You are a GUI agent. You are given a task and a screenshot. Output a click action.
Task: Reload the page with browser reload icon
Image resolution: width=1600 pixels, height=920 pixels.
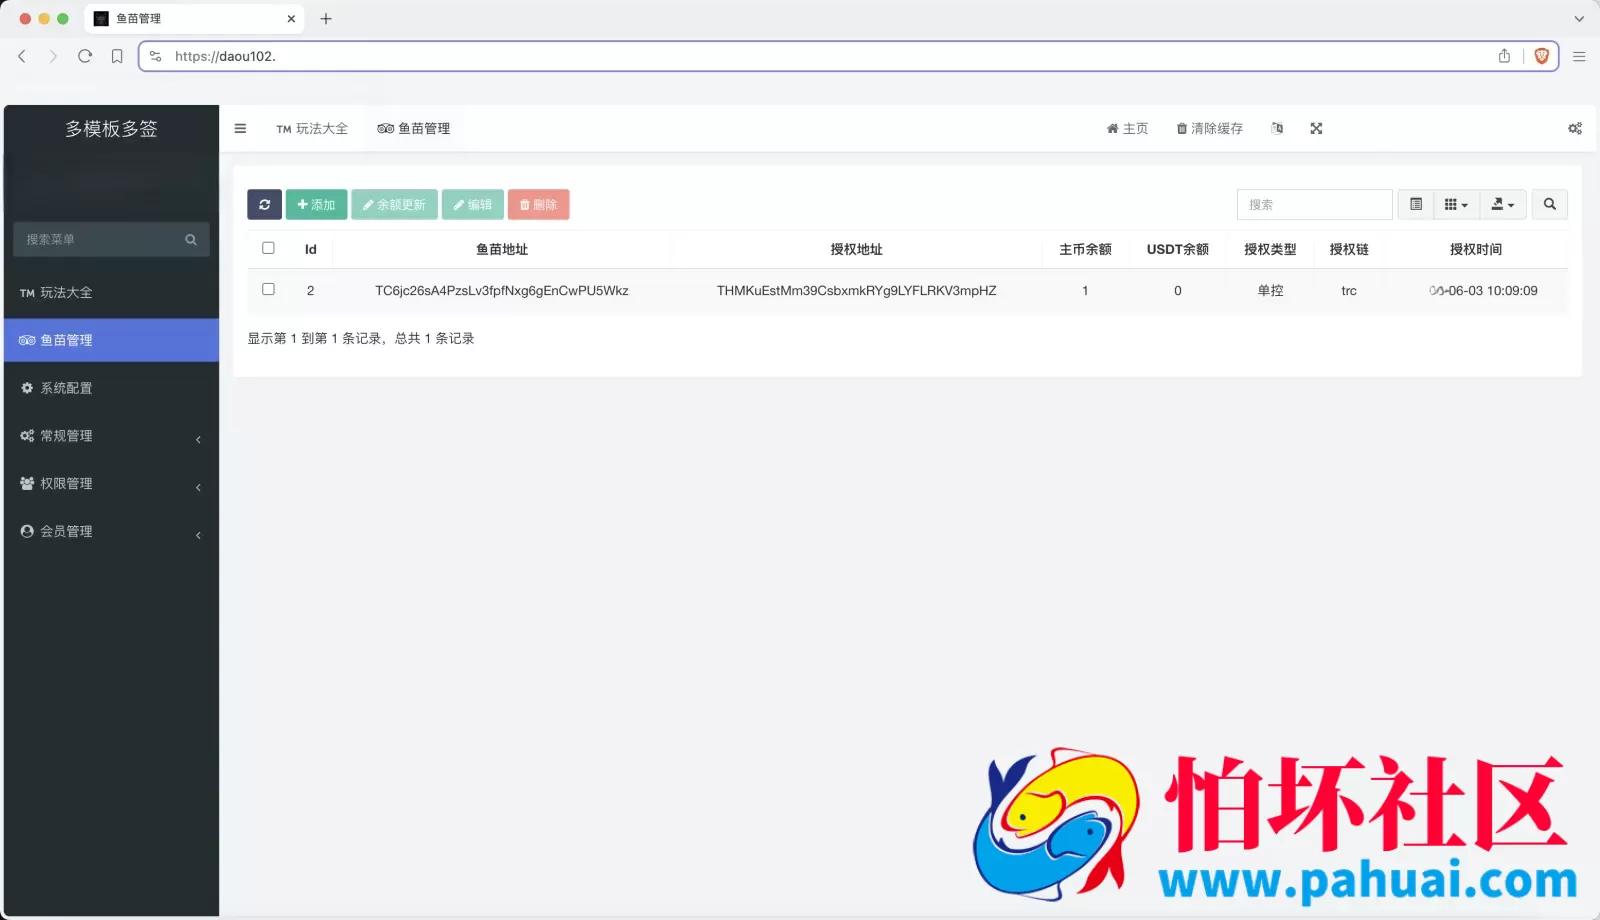coord(85,56)
